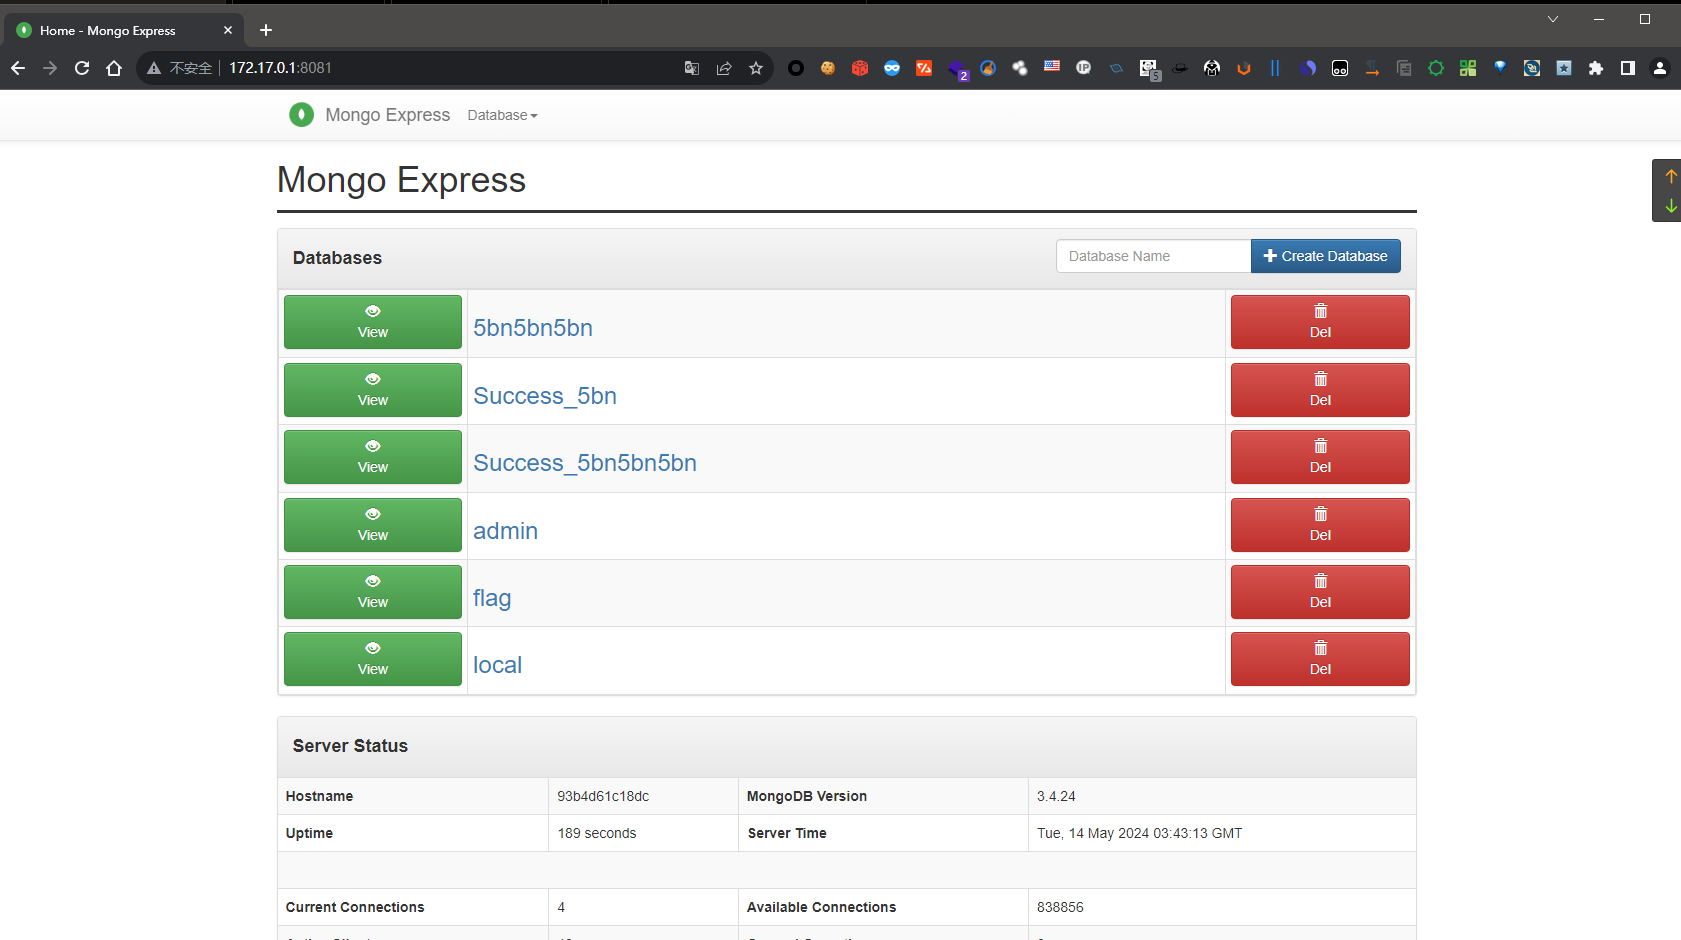This screenshot has height=940, width=1681.
Task: Click the not-secure warning icon
Action: (154, 68)
